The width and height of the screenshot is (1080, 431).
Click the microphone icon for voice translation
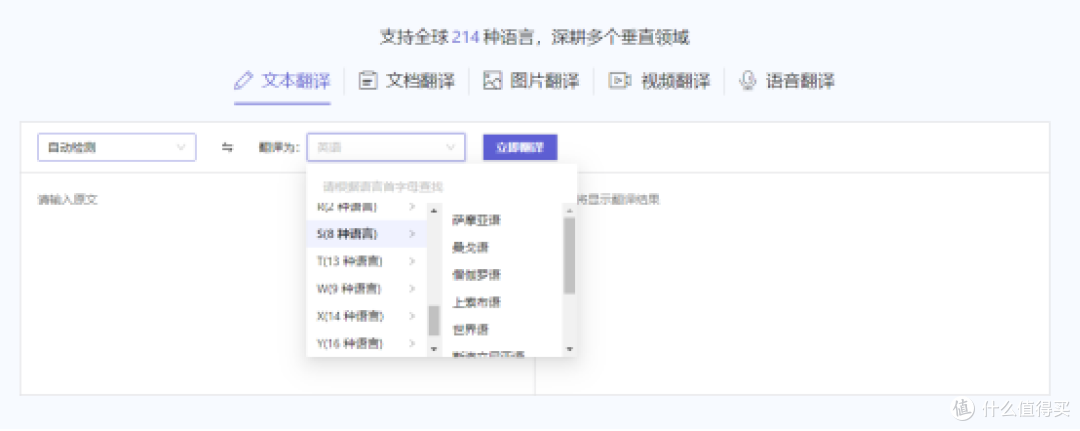747,81
